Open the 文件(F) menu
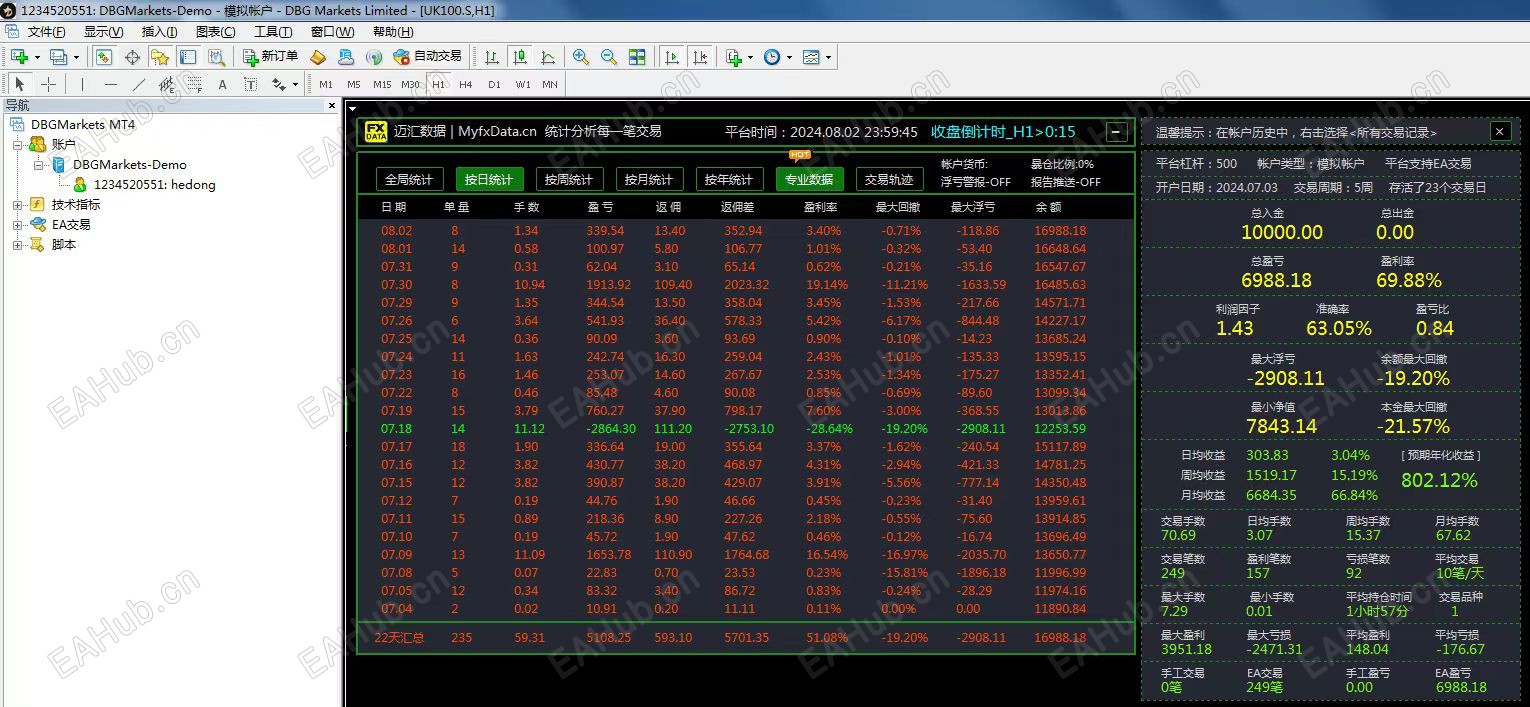Viewport: 1530px width, 707px height. coord(46,32)
